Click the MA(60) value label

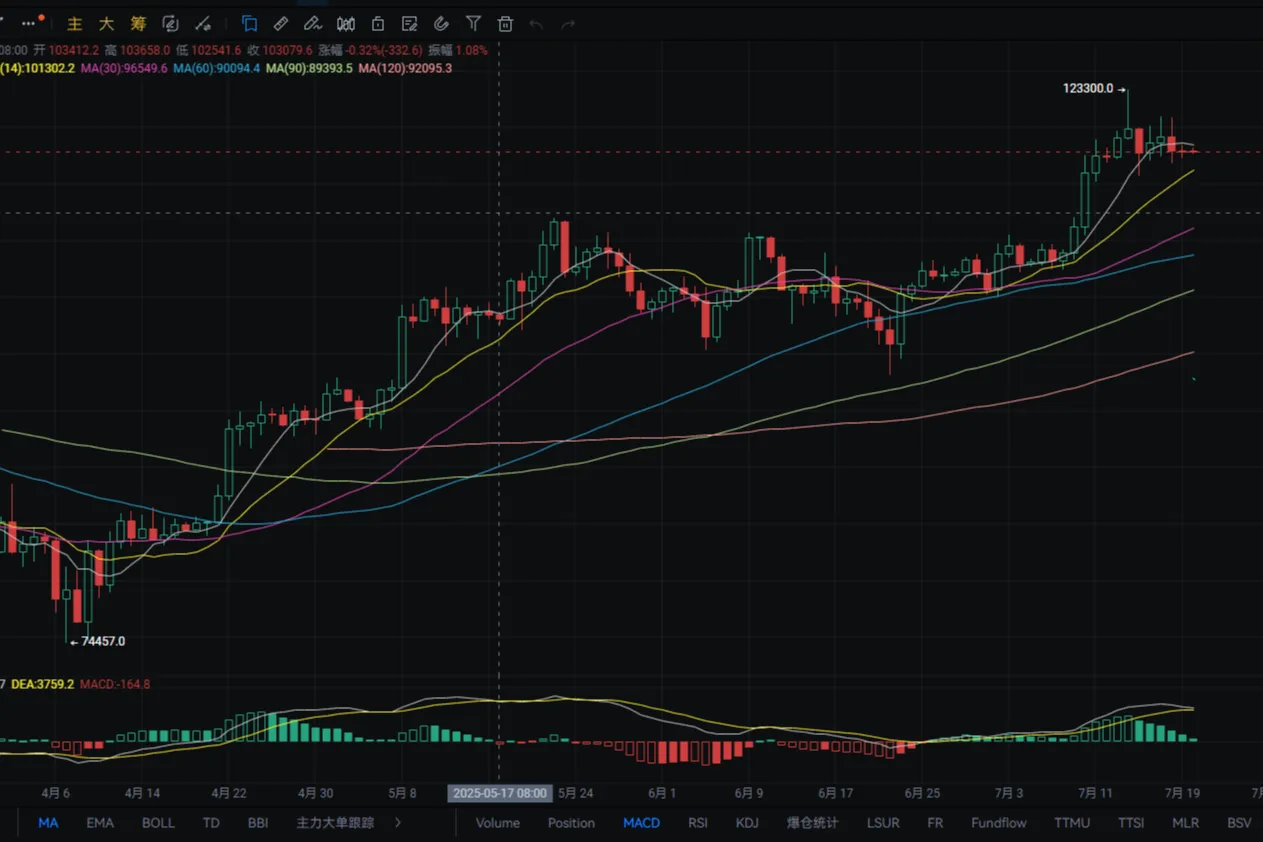point(217,68)
